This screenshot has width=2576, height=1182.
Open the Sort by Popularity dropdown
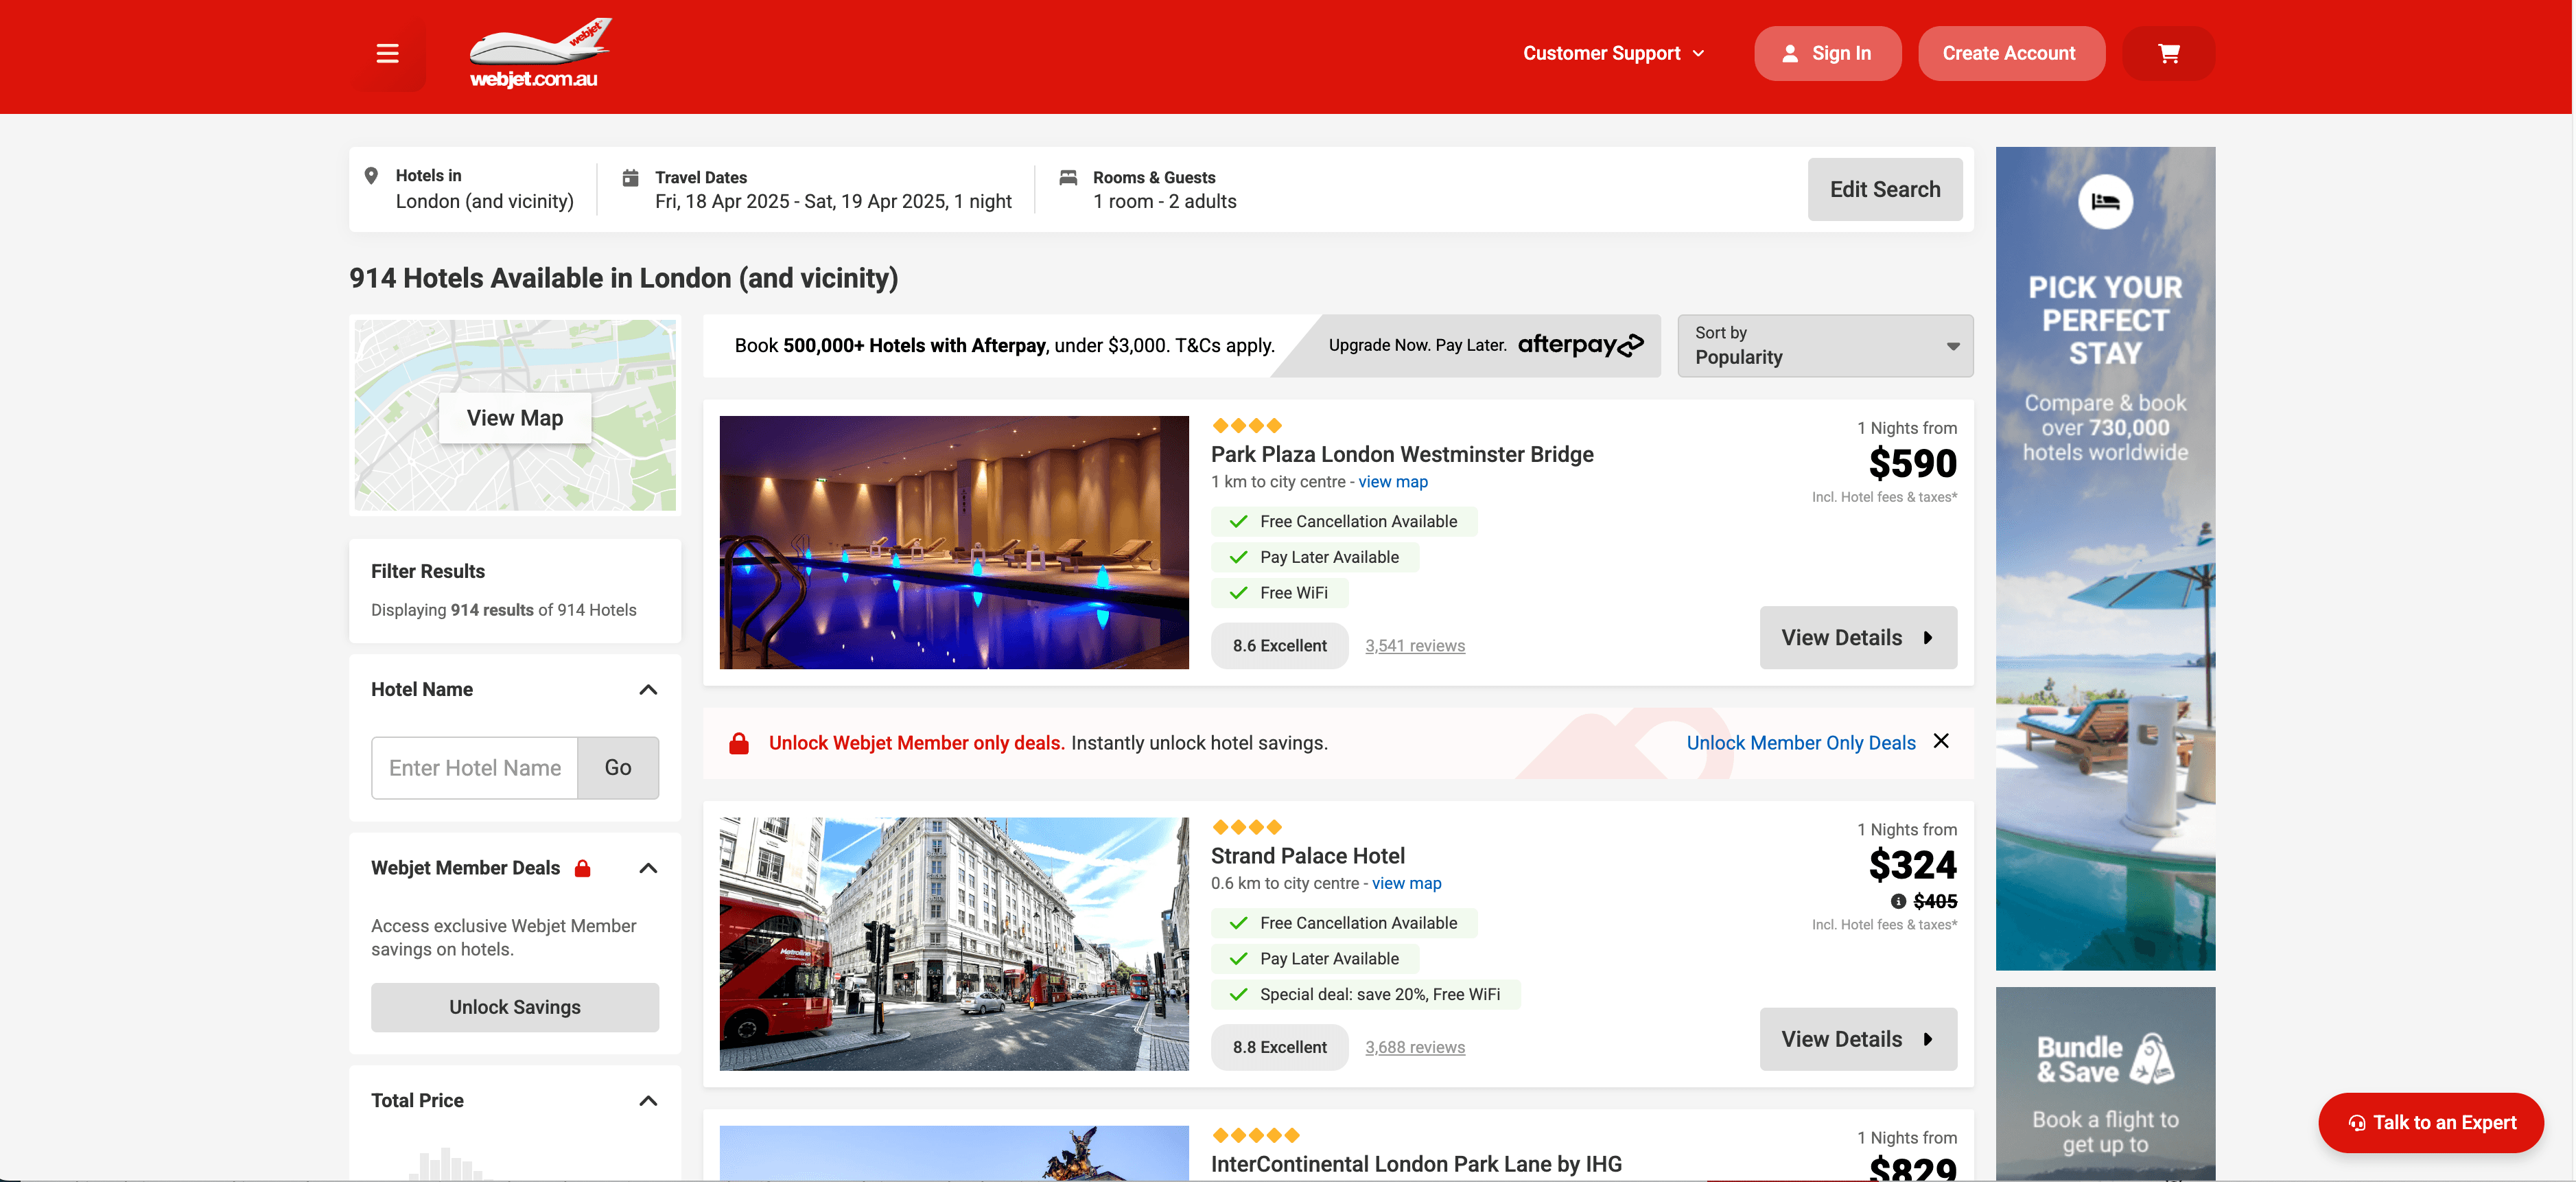point(1824,346)
